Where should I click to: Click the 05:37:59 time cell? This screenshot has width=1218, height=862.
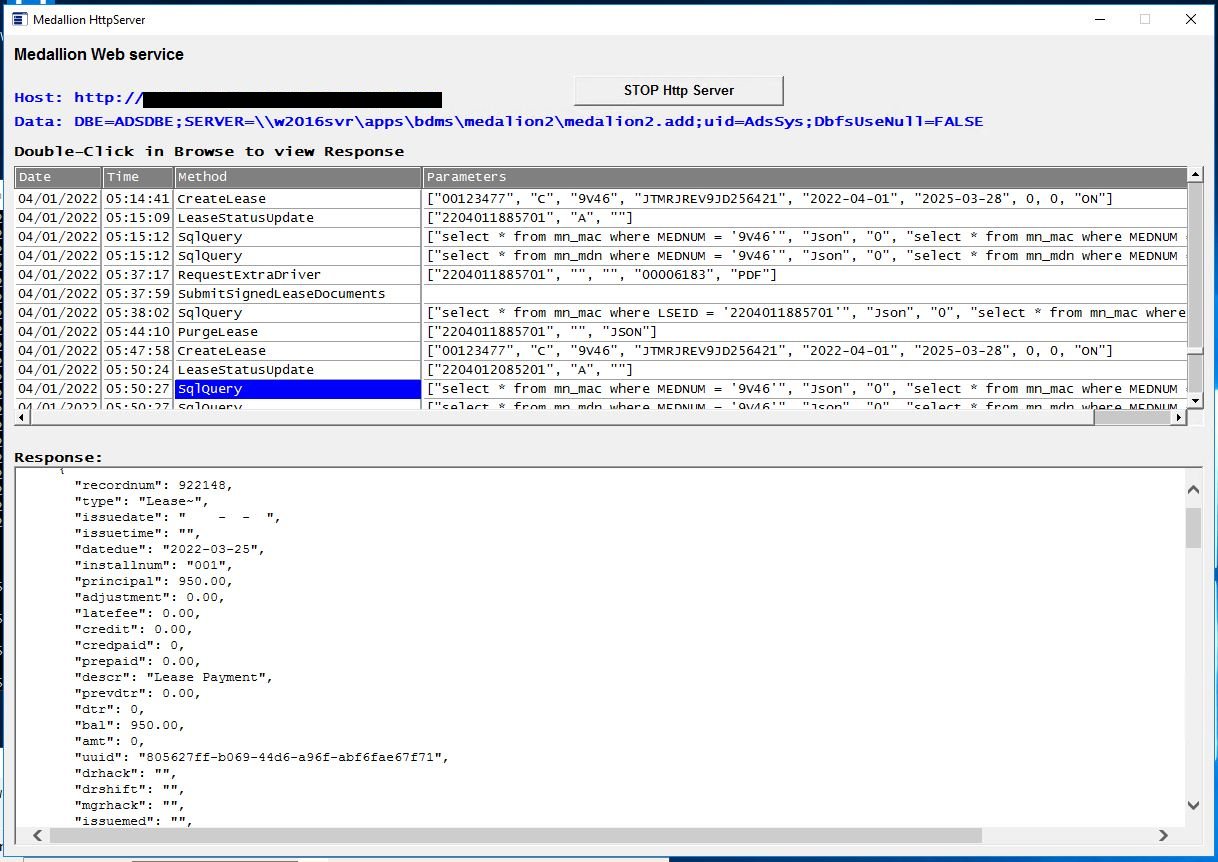coord(138,294)
